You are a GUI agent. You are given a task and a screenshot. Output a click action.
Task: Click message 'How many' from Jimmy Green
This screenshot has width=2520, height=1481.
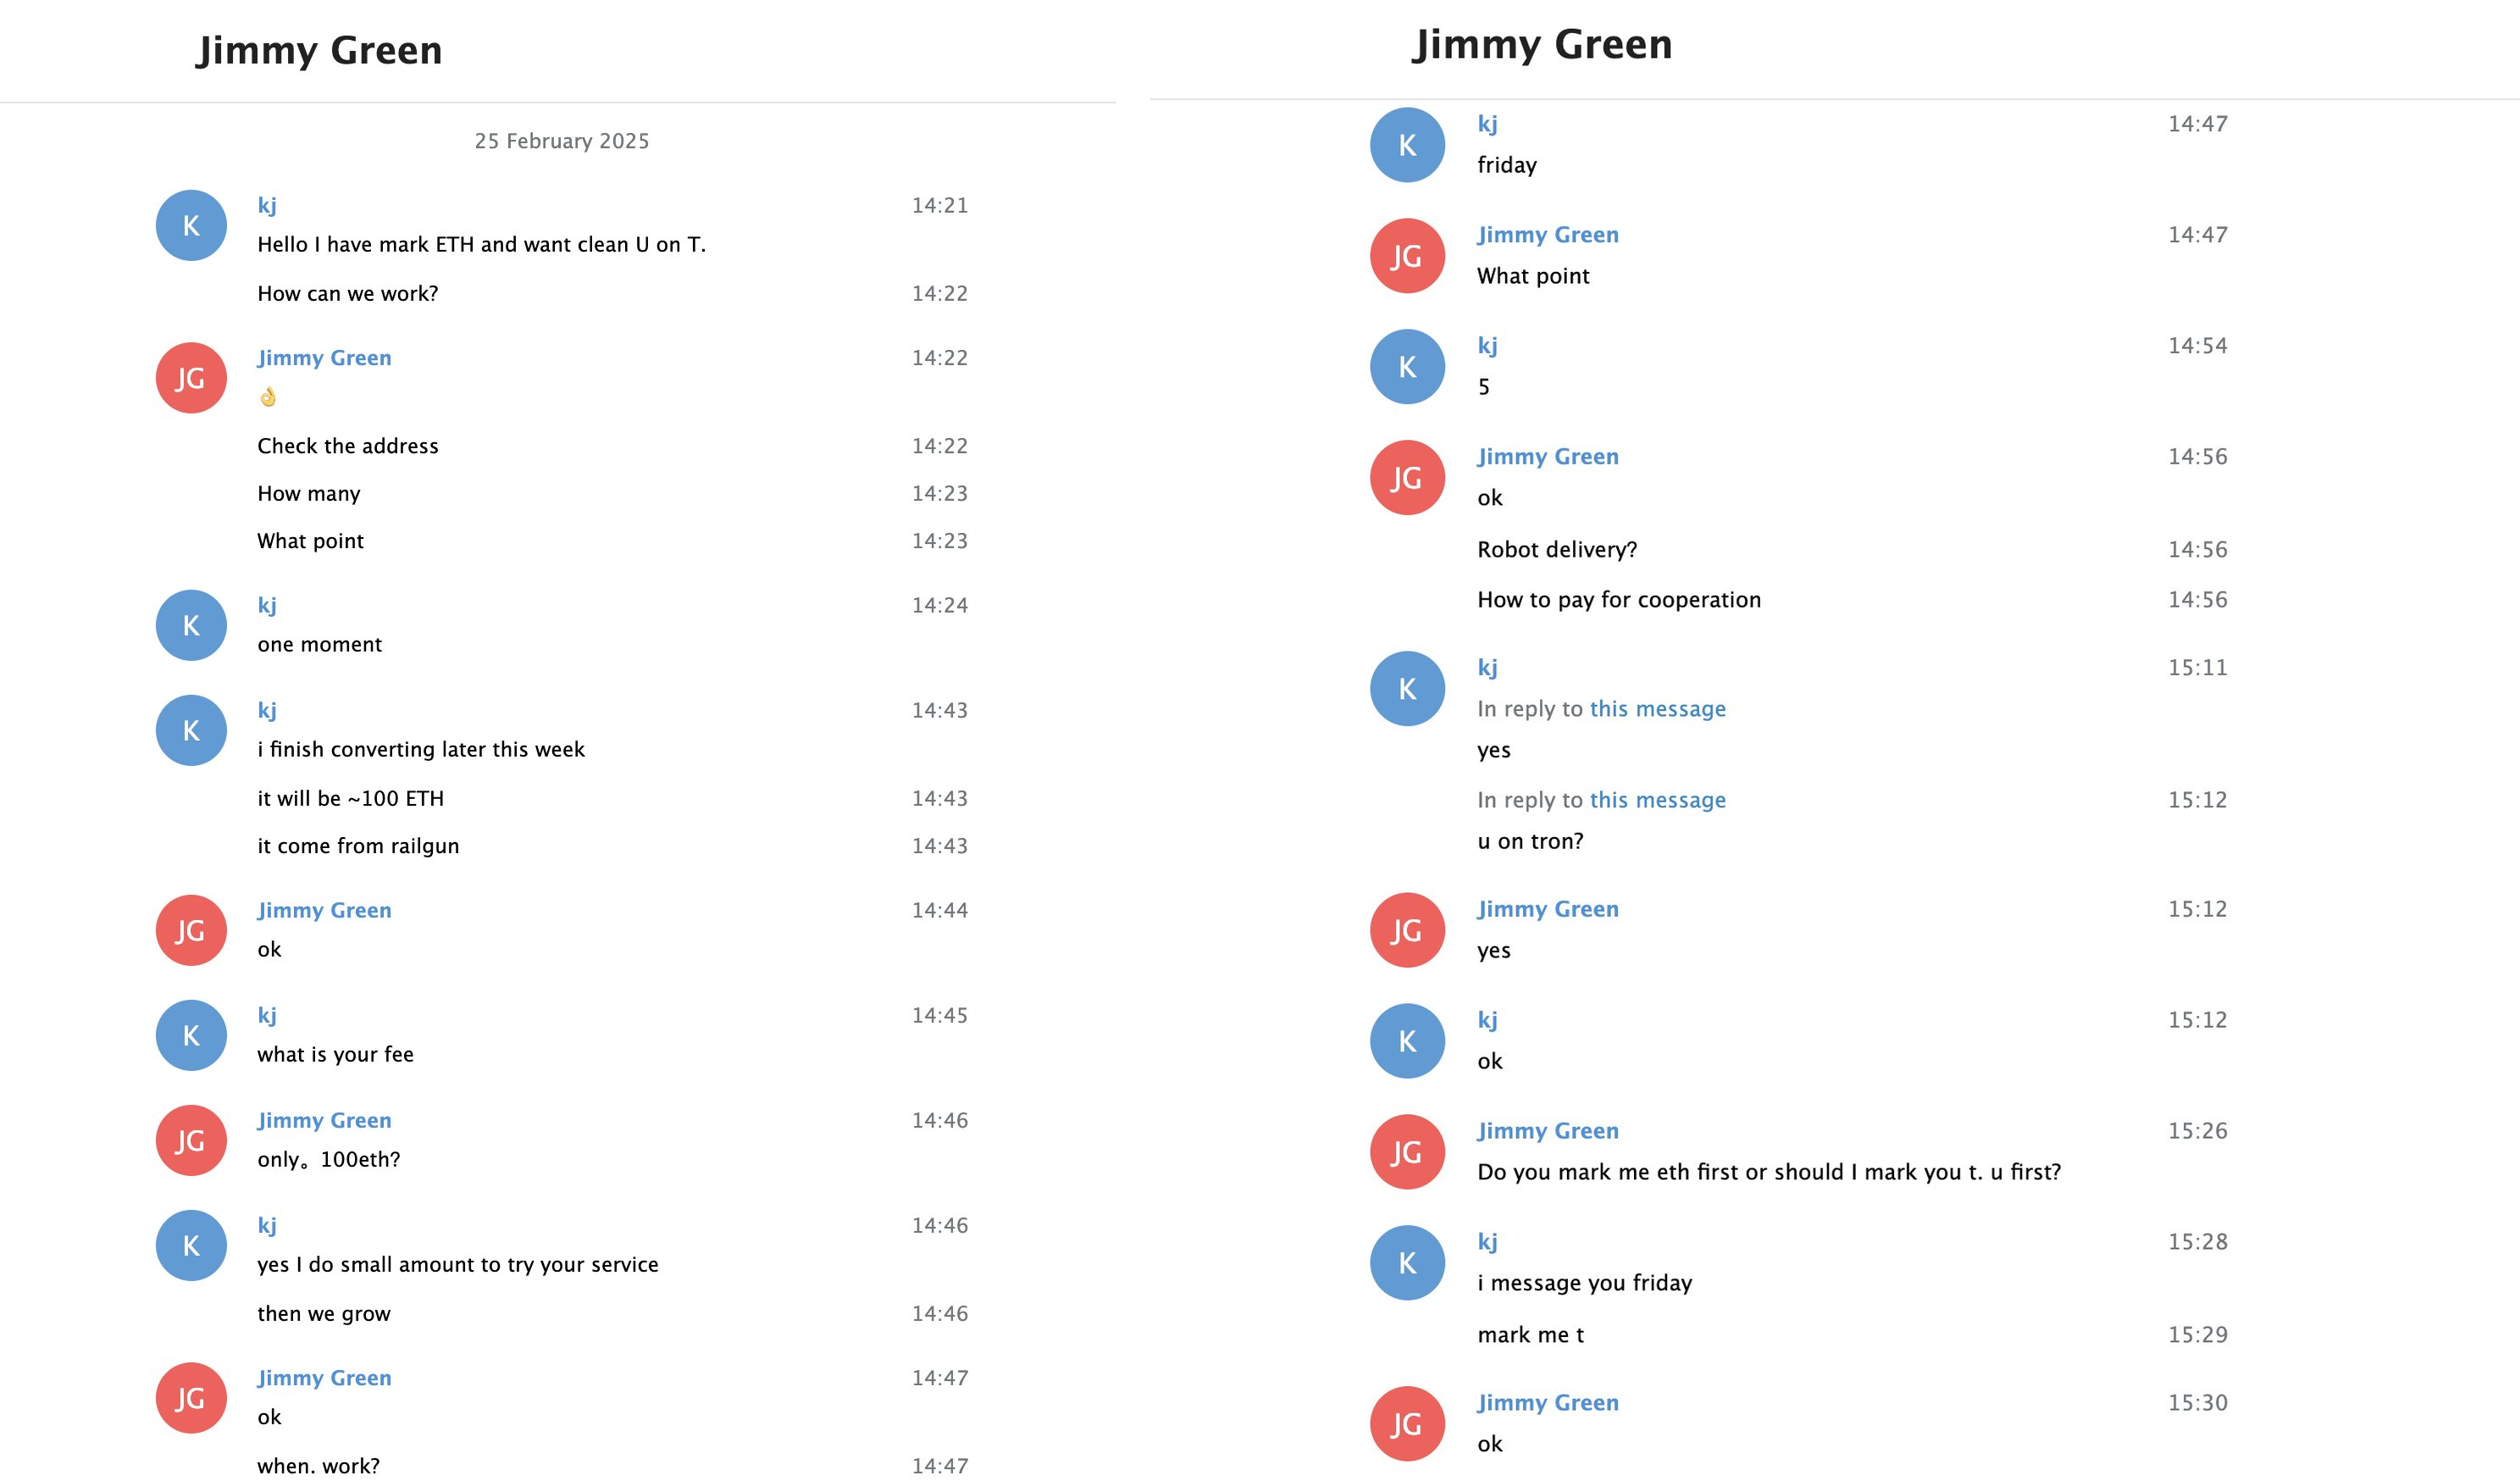point(309,494)
